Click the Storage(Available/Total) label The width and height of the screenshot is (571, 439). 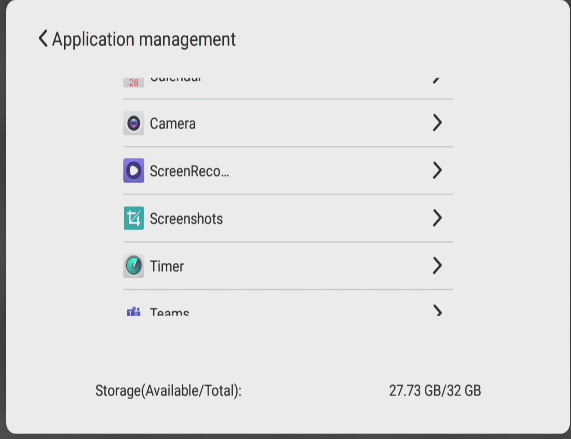click(x=168, y=391)
